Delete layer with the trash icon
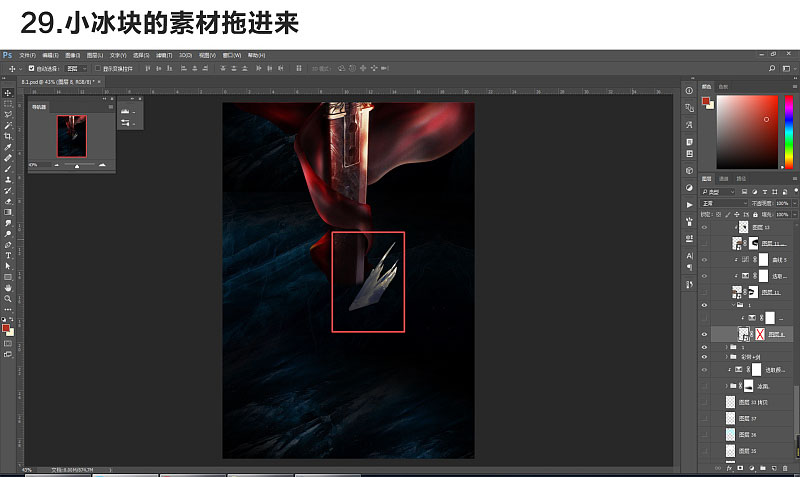Screen dimensions: 800x477 [785, 468]
